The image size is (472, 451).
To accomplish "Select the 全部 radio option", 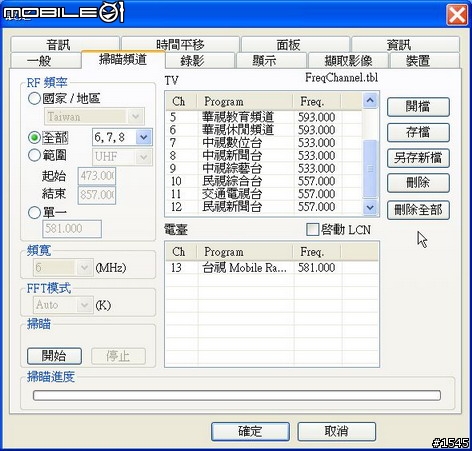I will click(34, 137).
